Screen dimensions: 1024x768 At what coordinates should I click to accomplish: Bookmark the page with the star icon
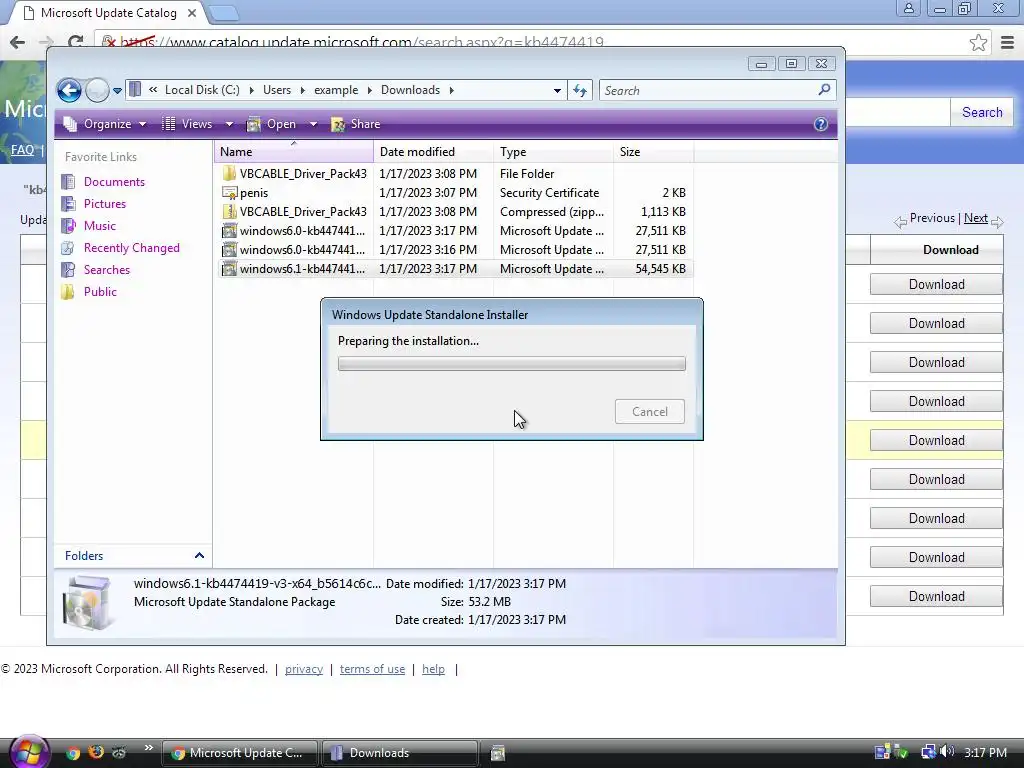coord(978,43)
